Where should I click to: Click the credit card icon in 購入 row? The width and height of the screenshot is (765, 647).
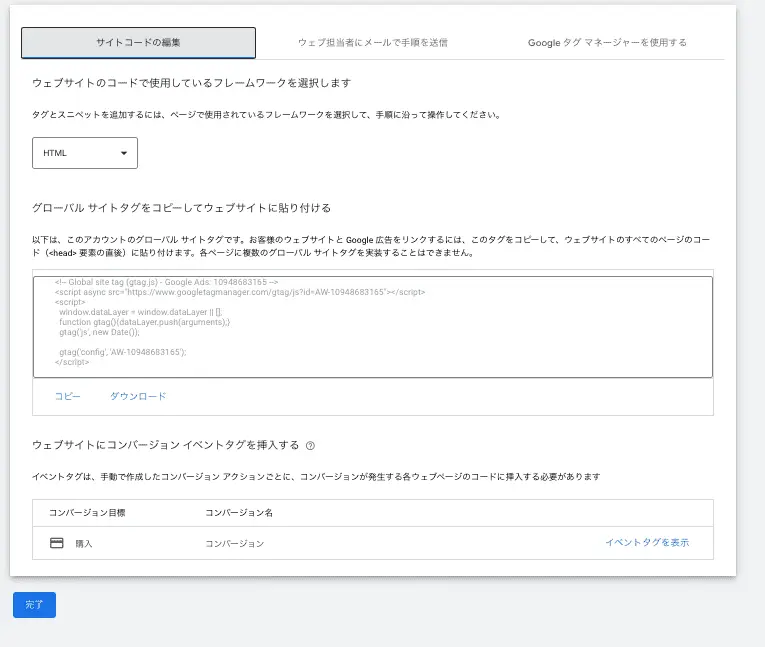point(57,543)
